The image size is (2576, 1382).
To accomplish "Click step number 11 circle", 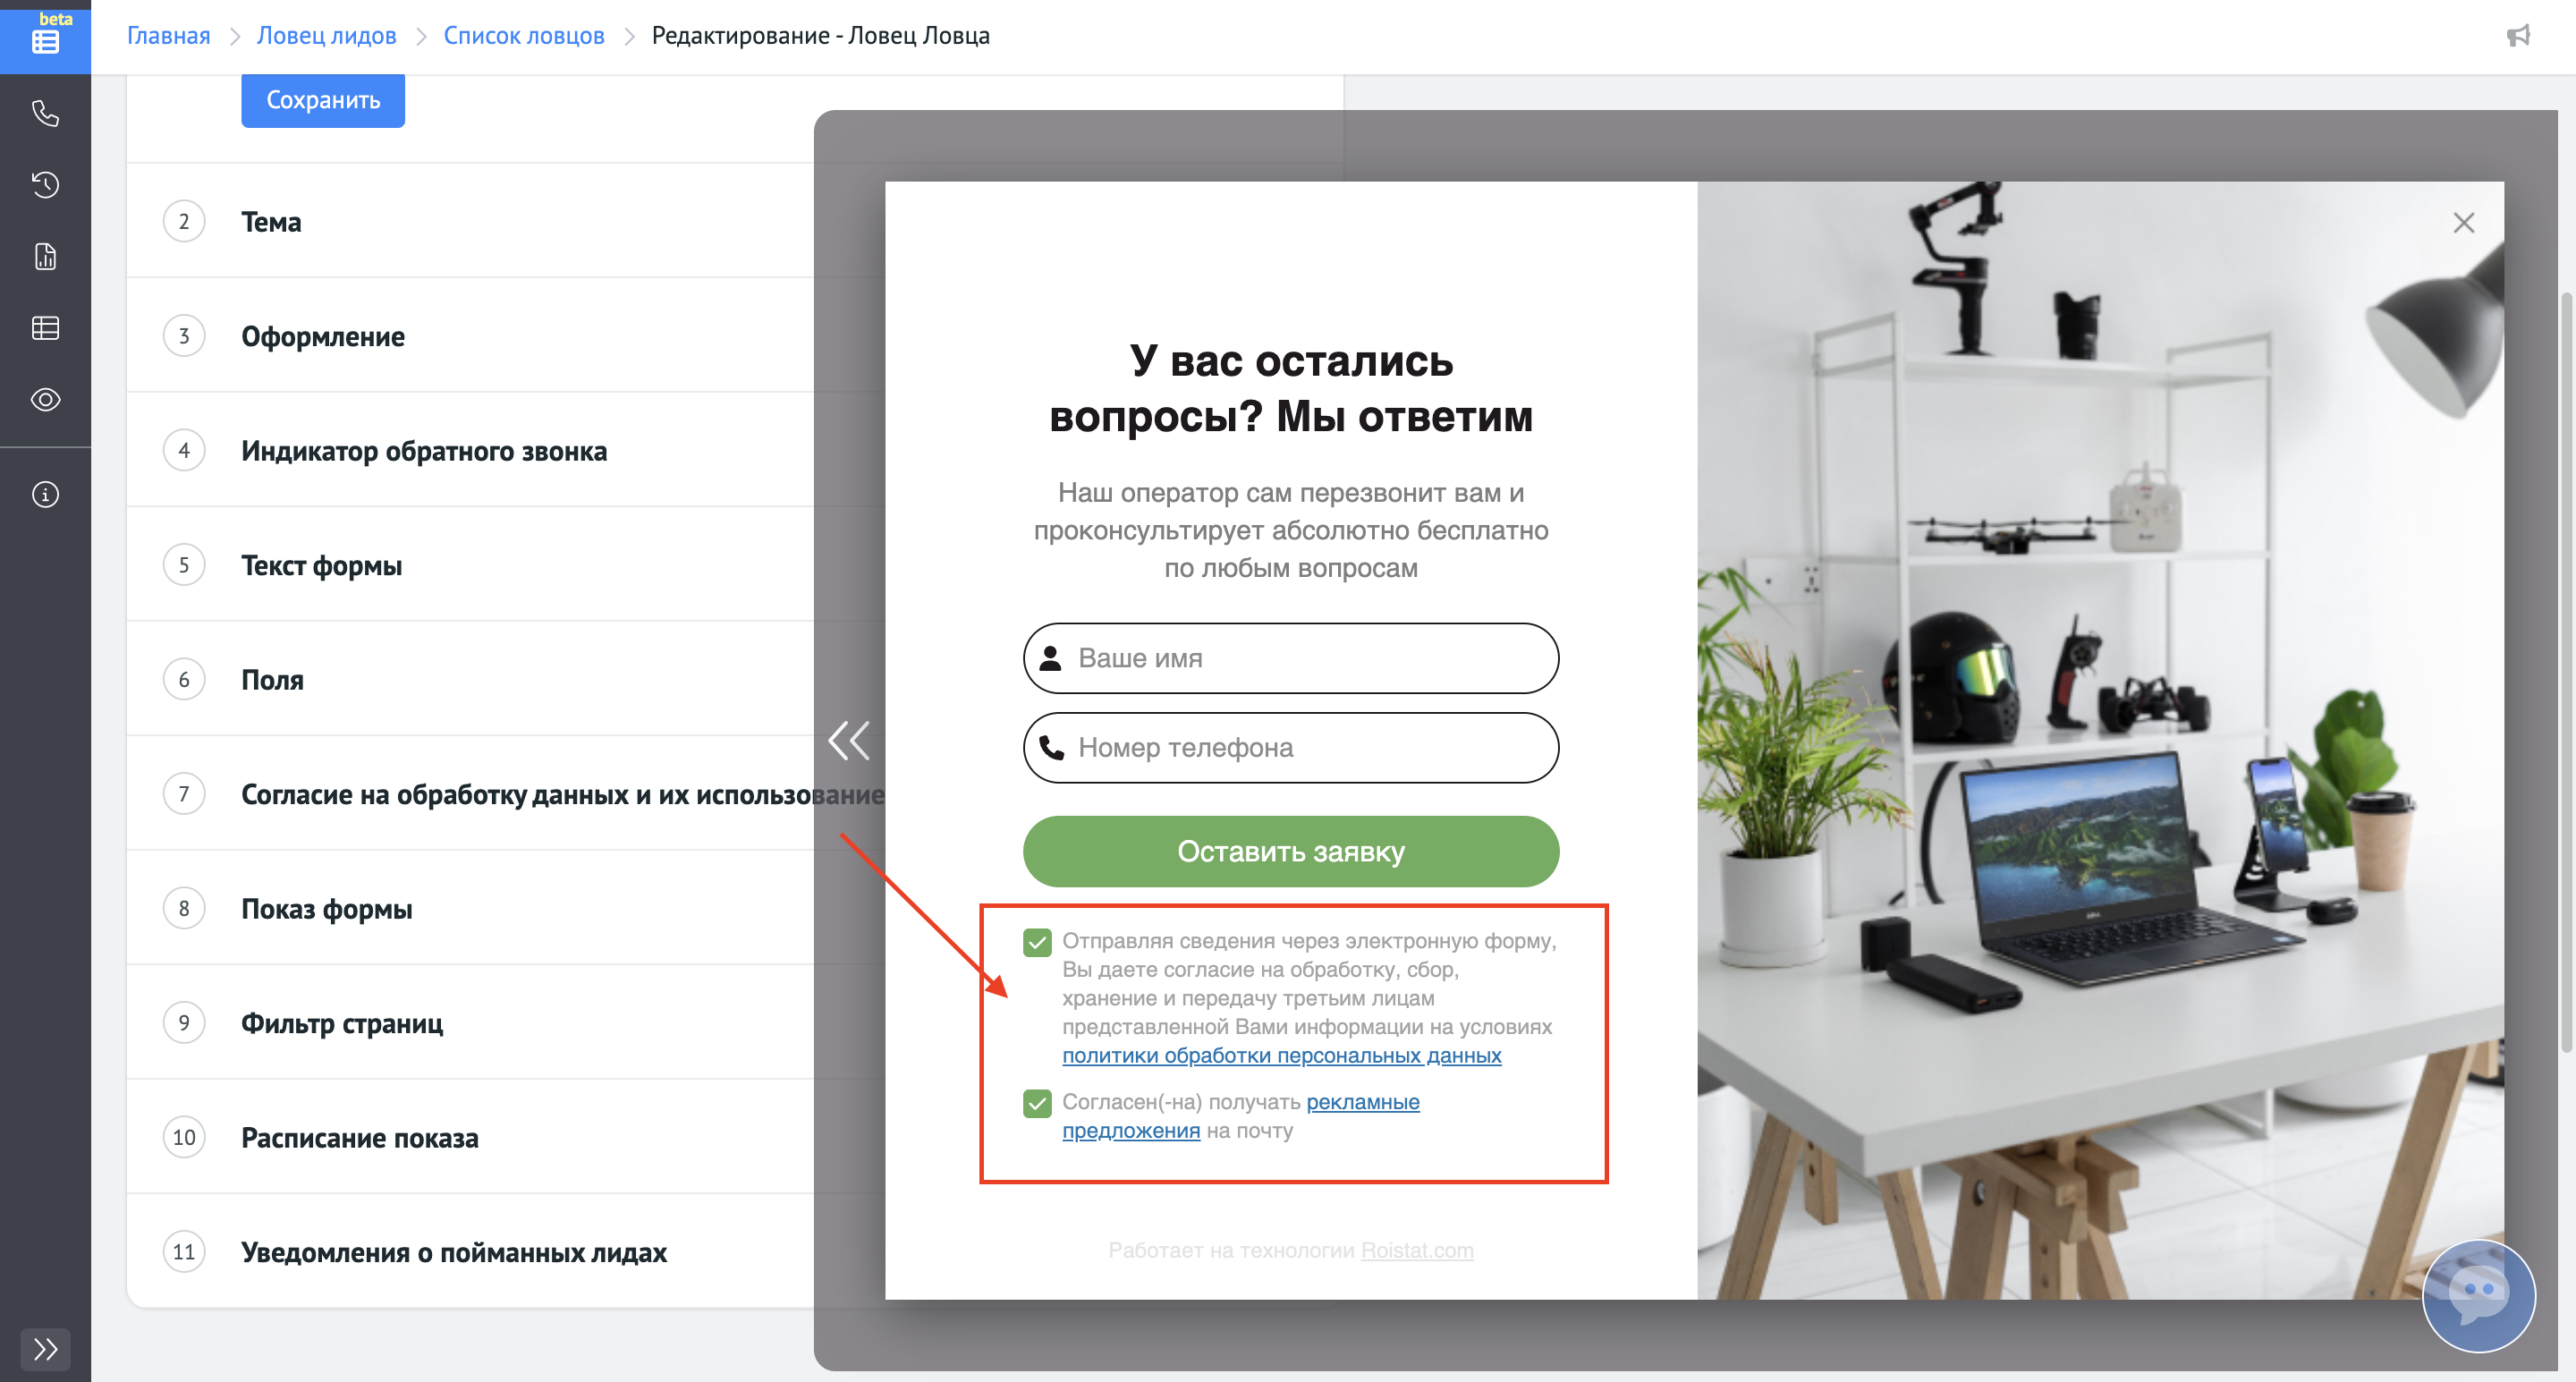I will point(184,1252).
